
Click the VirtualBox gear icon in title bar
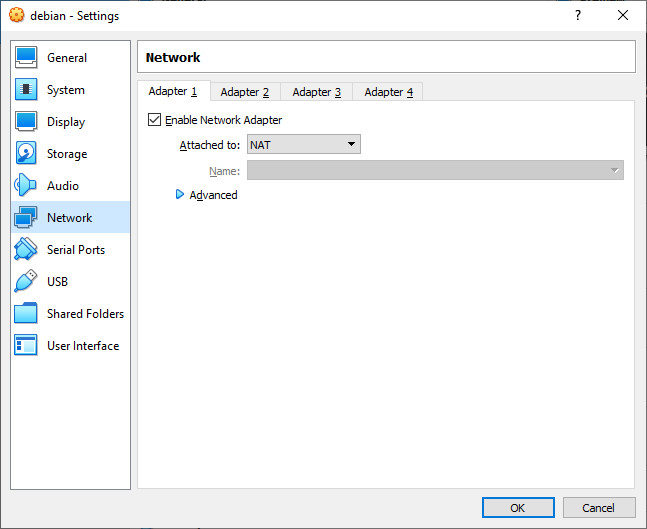click(17, 15)
